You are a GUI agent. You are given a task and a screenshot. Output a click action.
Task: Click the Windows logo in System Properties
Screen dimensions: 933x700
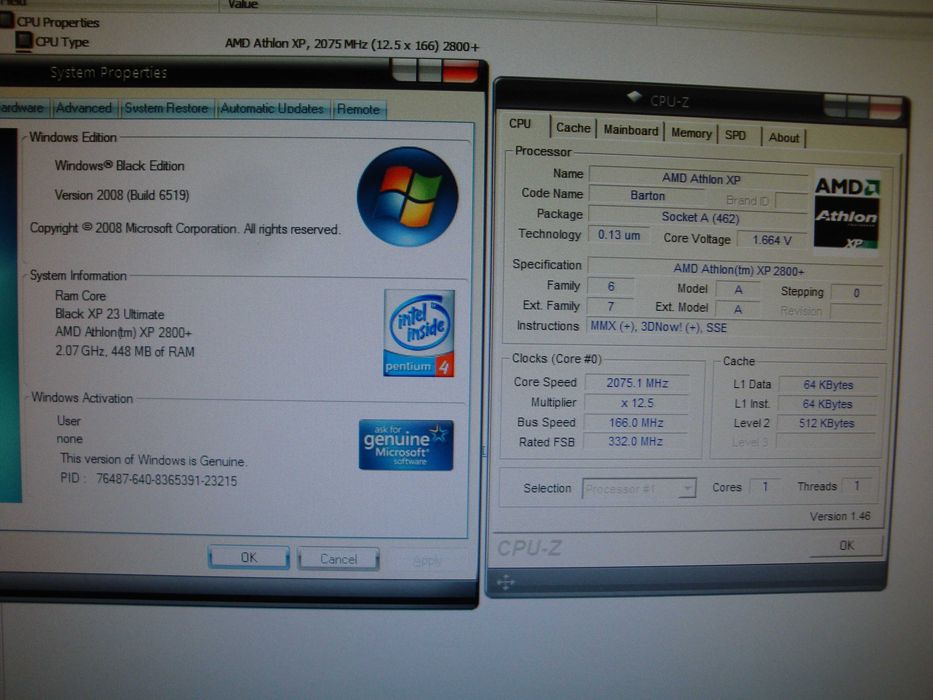(408, 197)
